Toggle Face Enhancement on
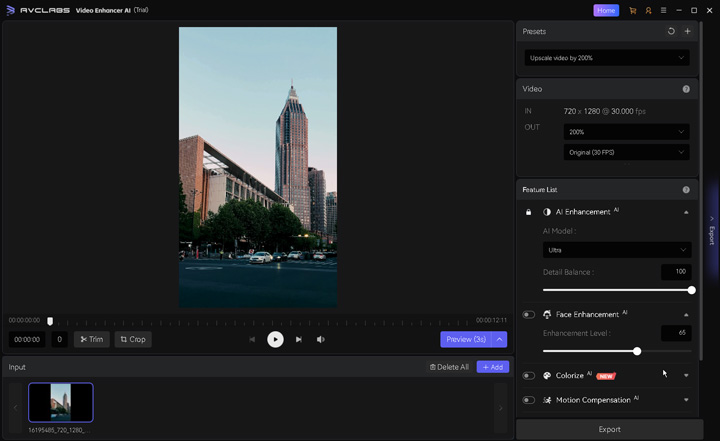Image resolution: width=720 pixels, height=441 pixels. [x=529, y=315]
